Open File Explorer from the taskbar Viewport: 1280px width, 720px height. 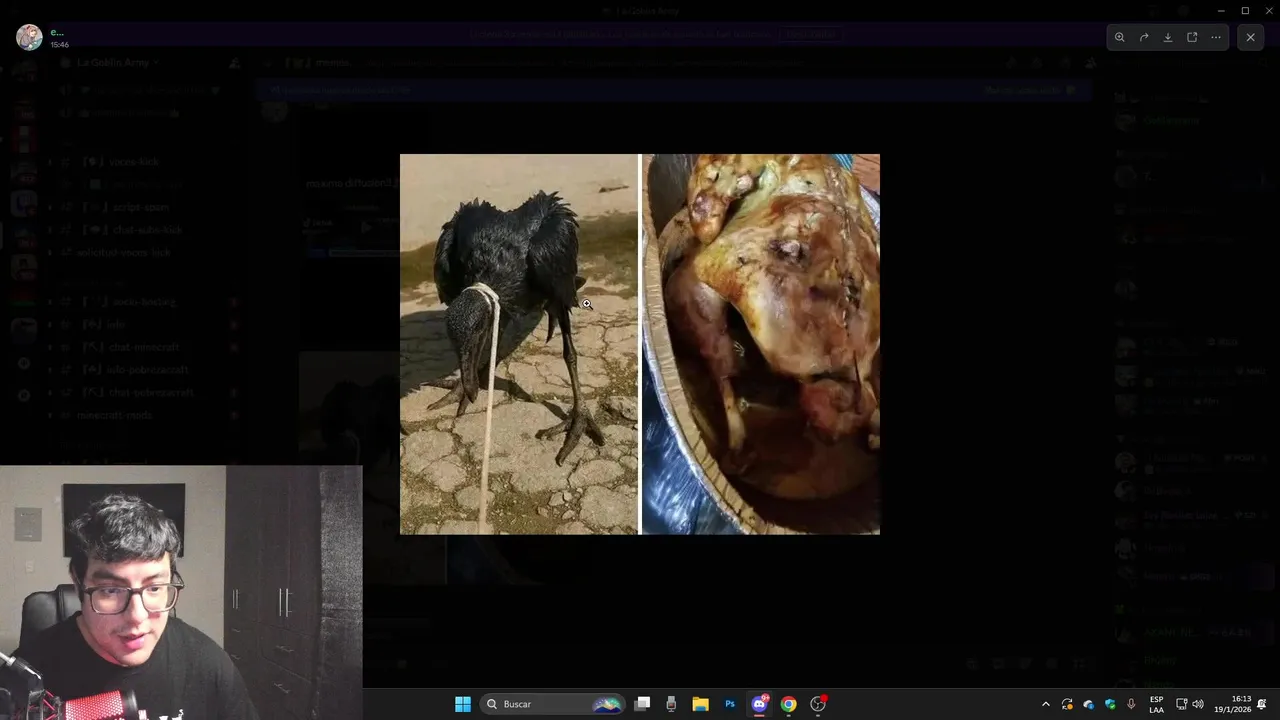coord(701,704)
